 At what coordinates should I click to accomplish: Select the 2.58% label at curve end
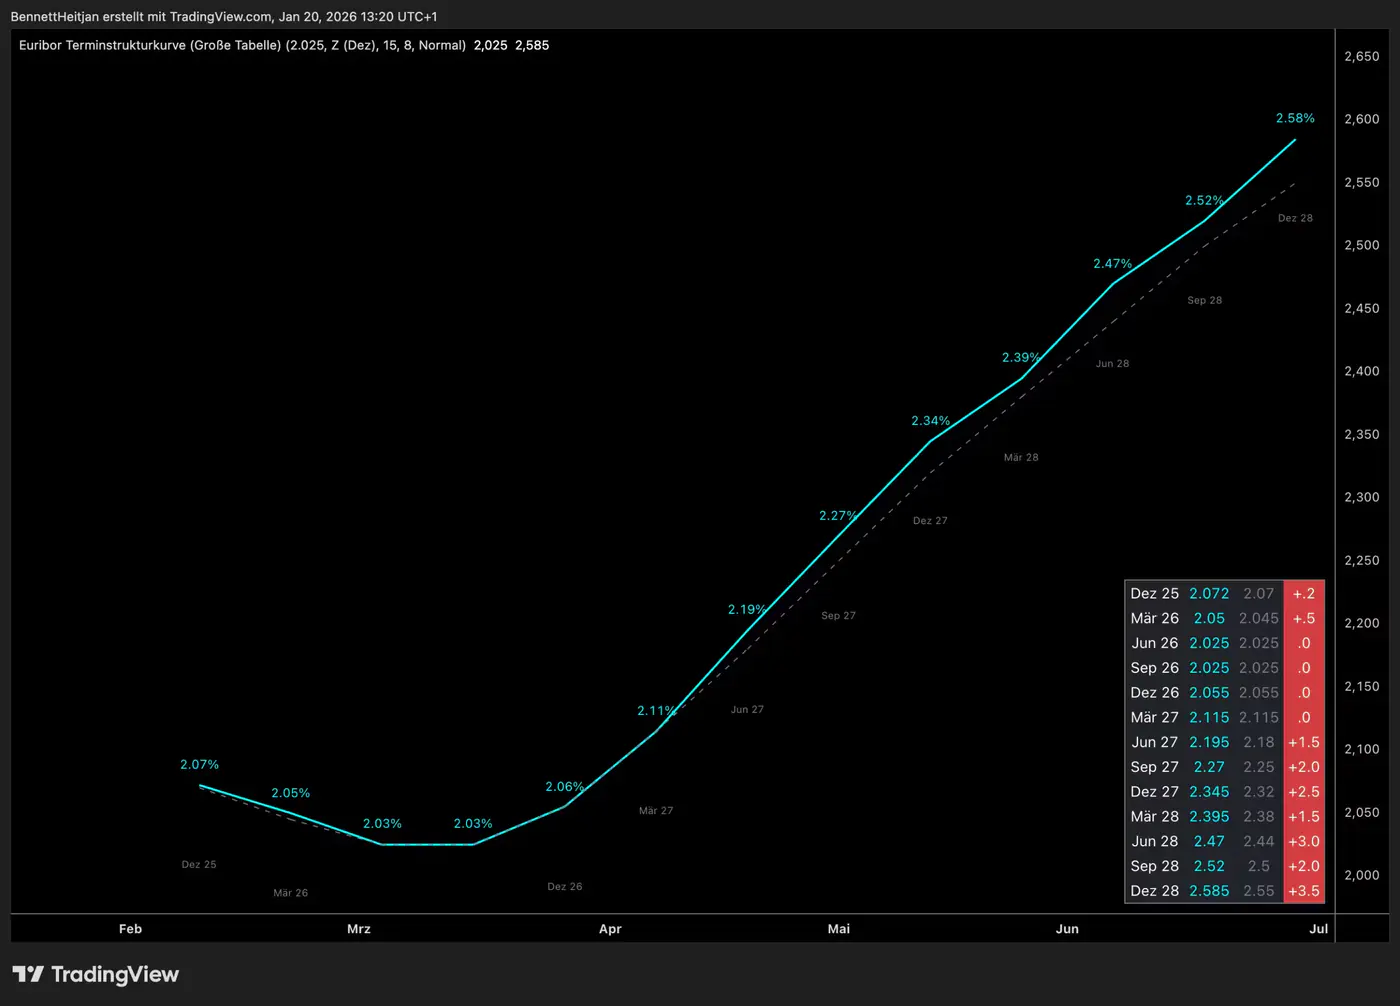click(1295, 118)
